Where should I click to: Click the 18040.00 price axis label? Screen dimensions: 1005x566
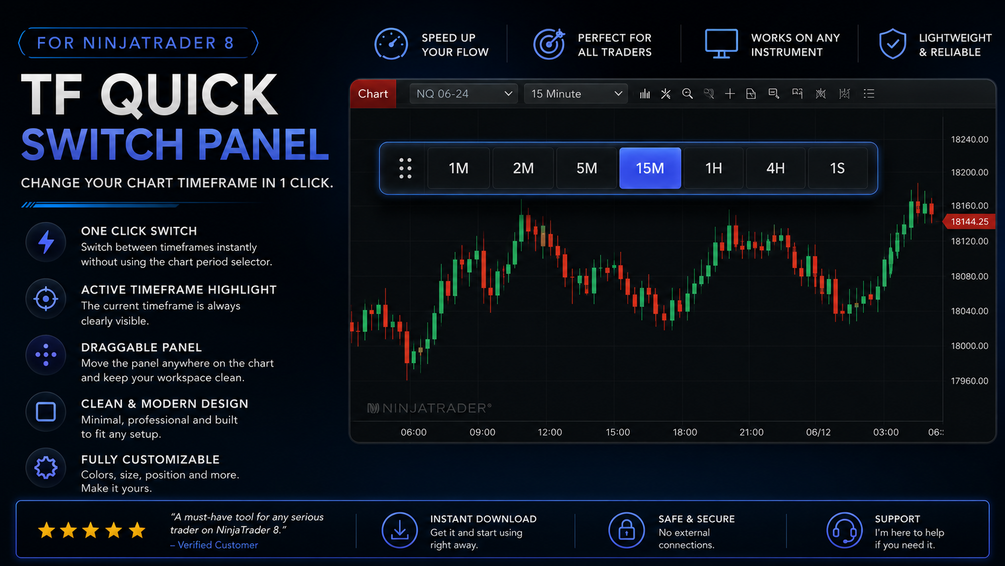click(x=969, y=311)
